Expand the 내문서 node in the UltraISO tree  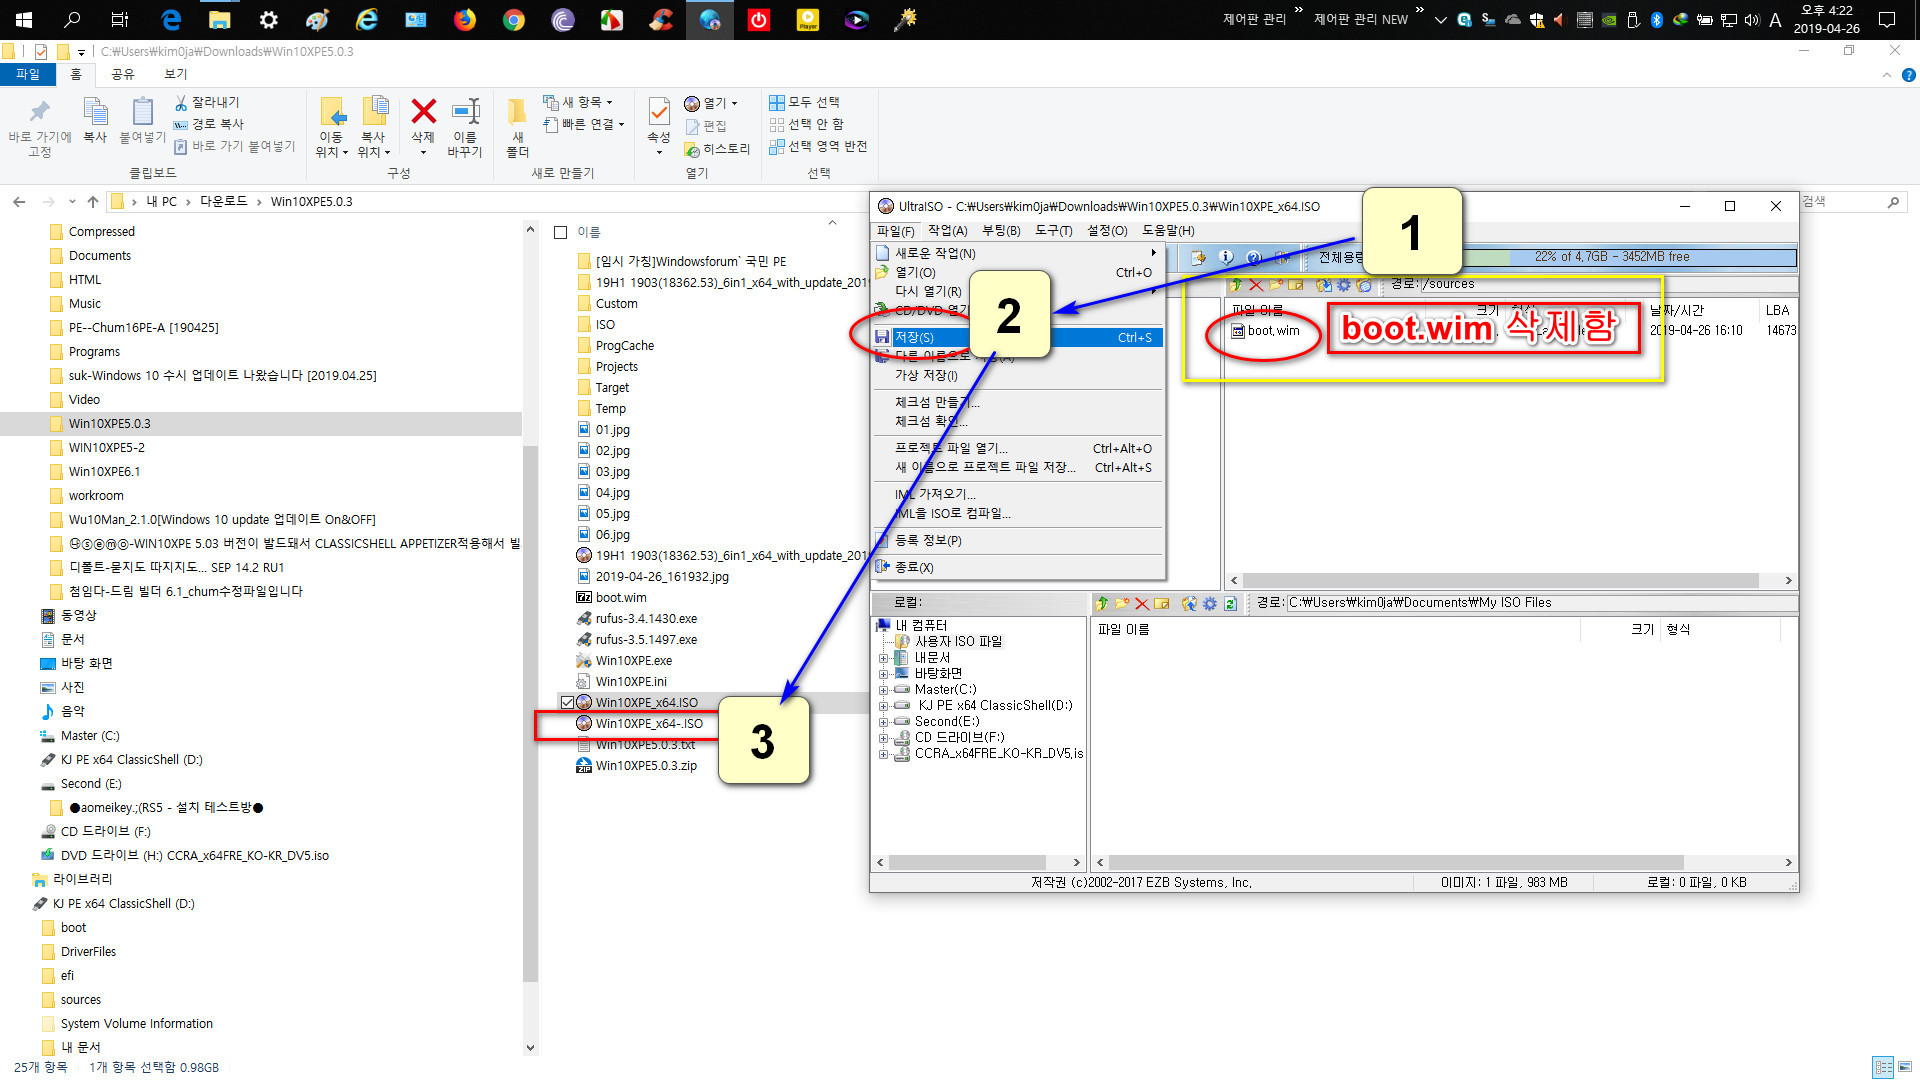[883, 658]
